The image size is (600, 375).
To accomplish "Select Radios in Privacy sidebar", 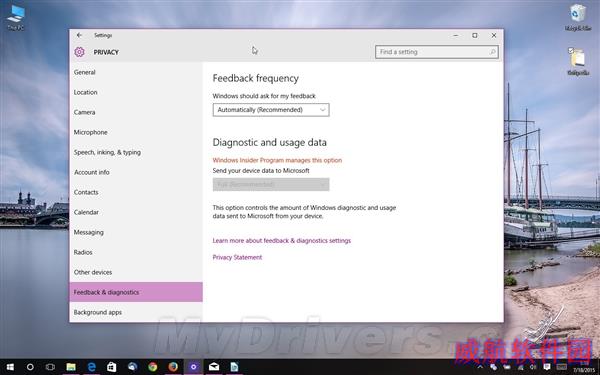I will [x=136, y=252].
